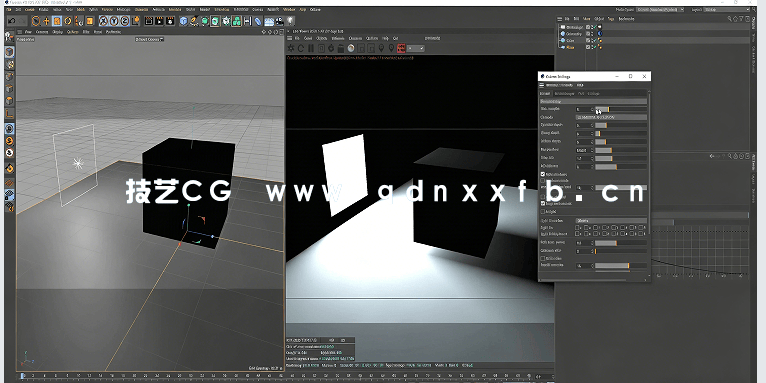Select the Move tool
This screenshot has width=766, height=383.
pyautogui.click(x=46, y=21)
